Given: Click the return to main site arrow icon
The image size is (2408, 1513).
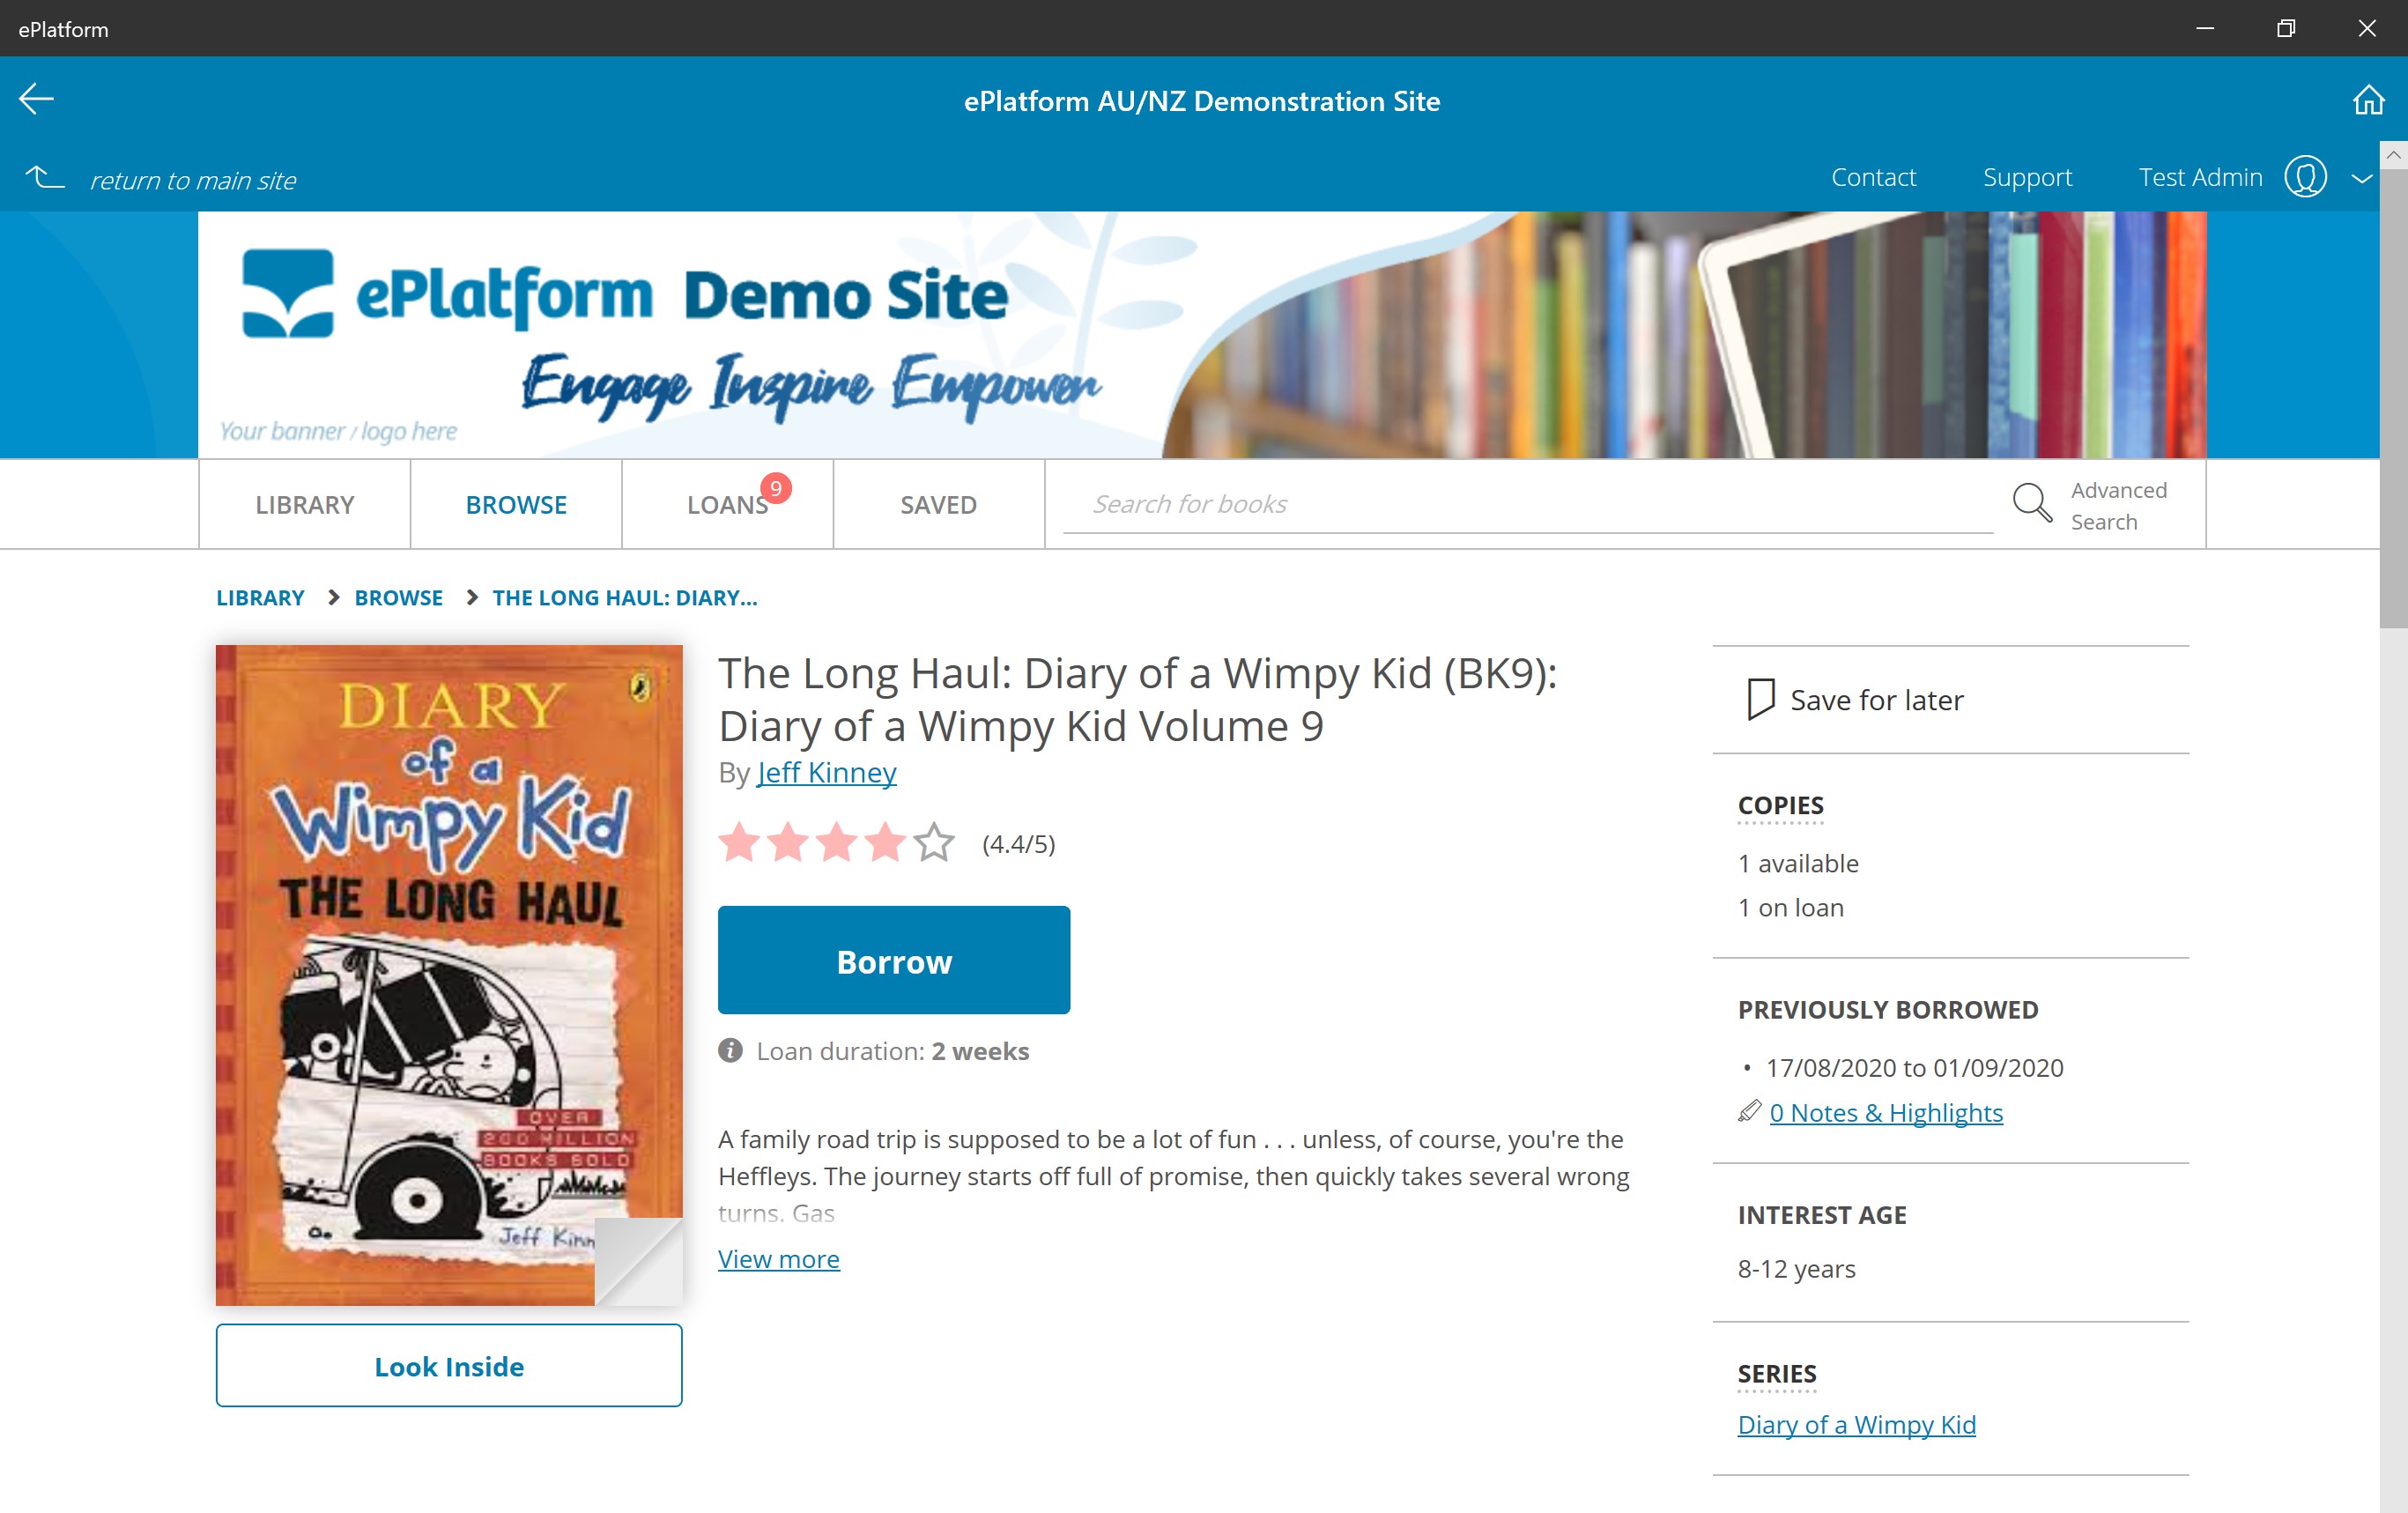Looking at the screenshot, I should pyautogui.click(x=45, y=178).
